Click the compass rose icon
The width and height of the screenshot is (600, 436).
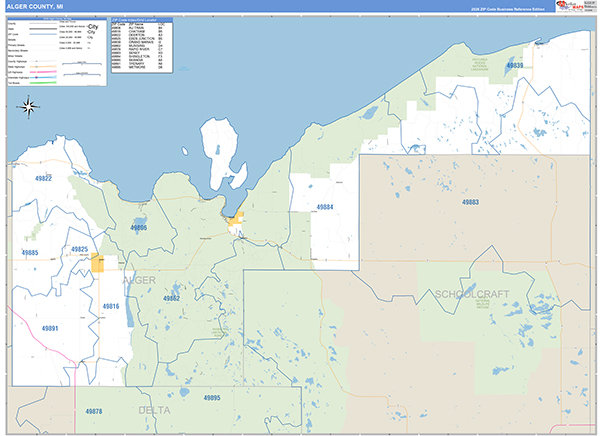(29, 107)
